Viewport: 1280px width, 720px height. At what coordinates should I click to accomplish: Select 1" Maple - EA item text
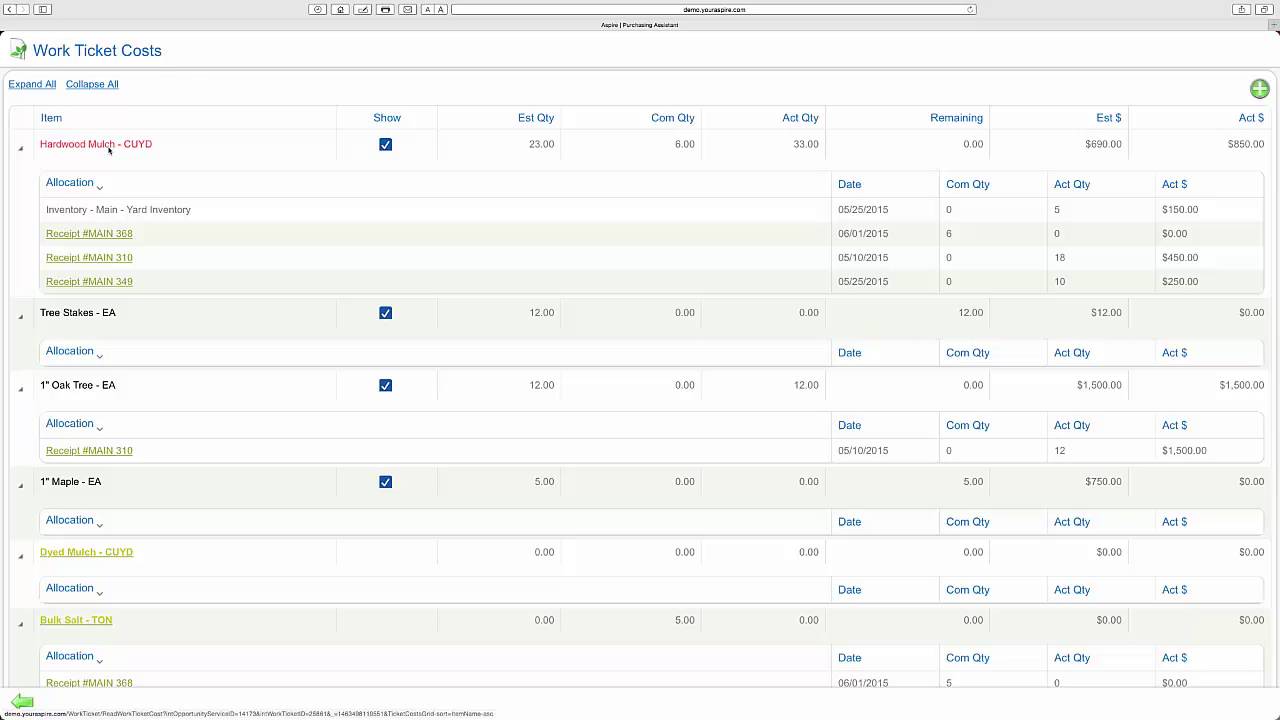pyautogui.click(x=70, y=482)
